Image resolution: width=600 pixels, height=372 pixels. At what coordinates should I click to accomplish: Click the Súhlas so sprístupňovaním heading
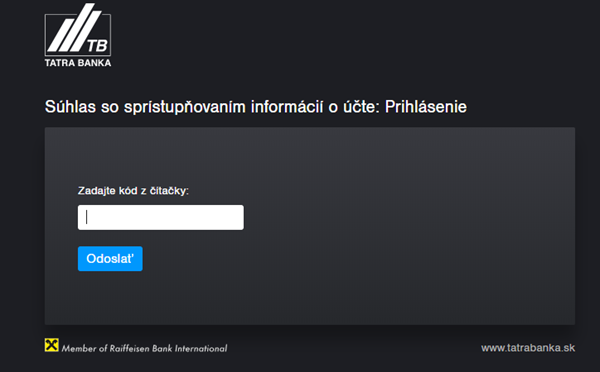click(256, 107)
